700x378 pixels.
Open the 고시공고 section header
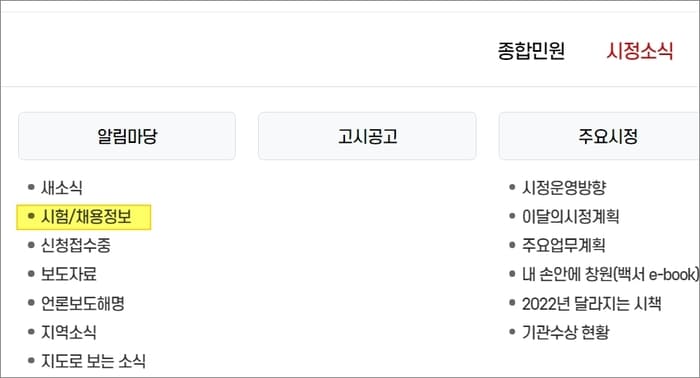[367, 136]
